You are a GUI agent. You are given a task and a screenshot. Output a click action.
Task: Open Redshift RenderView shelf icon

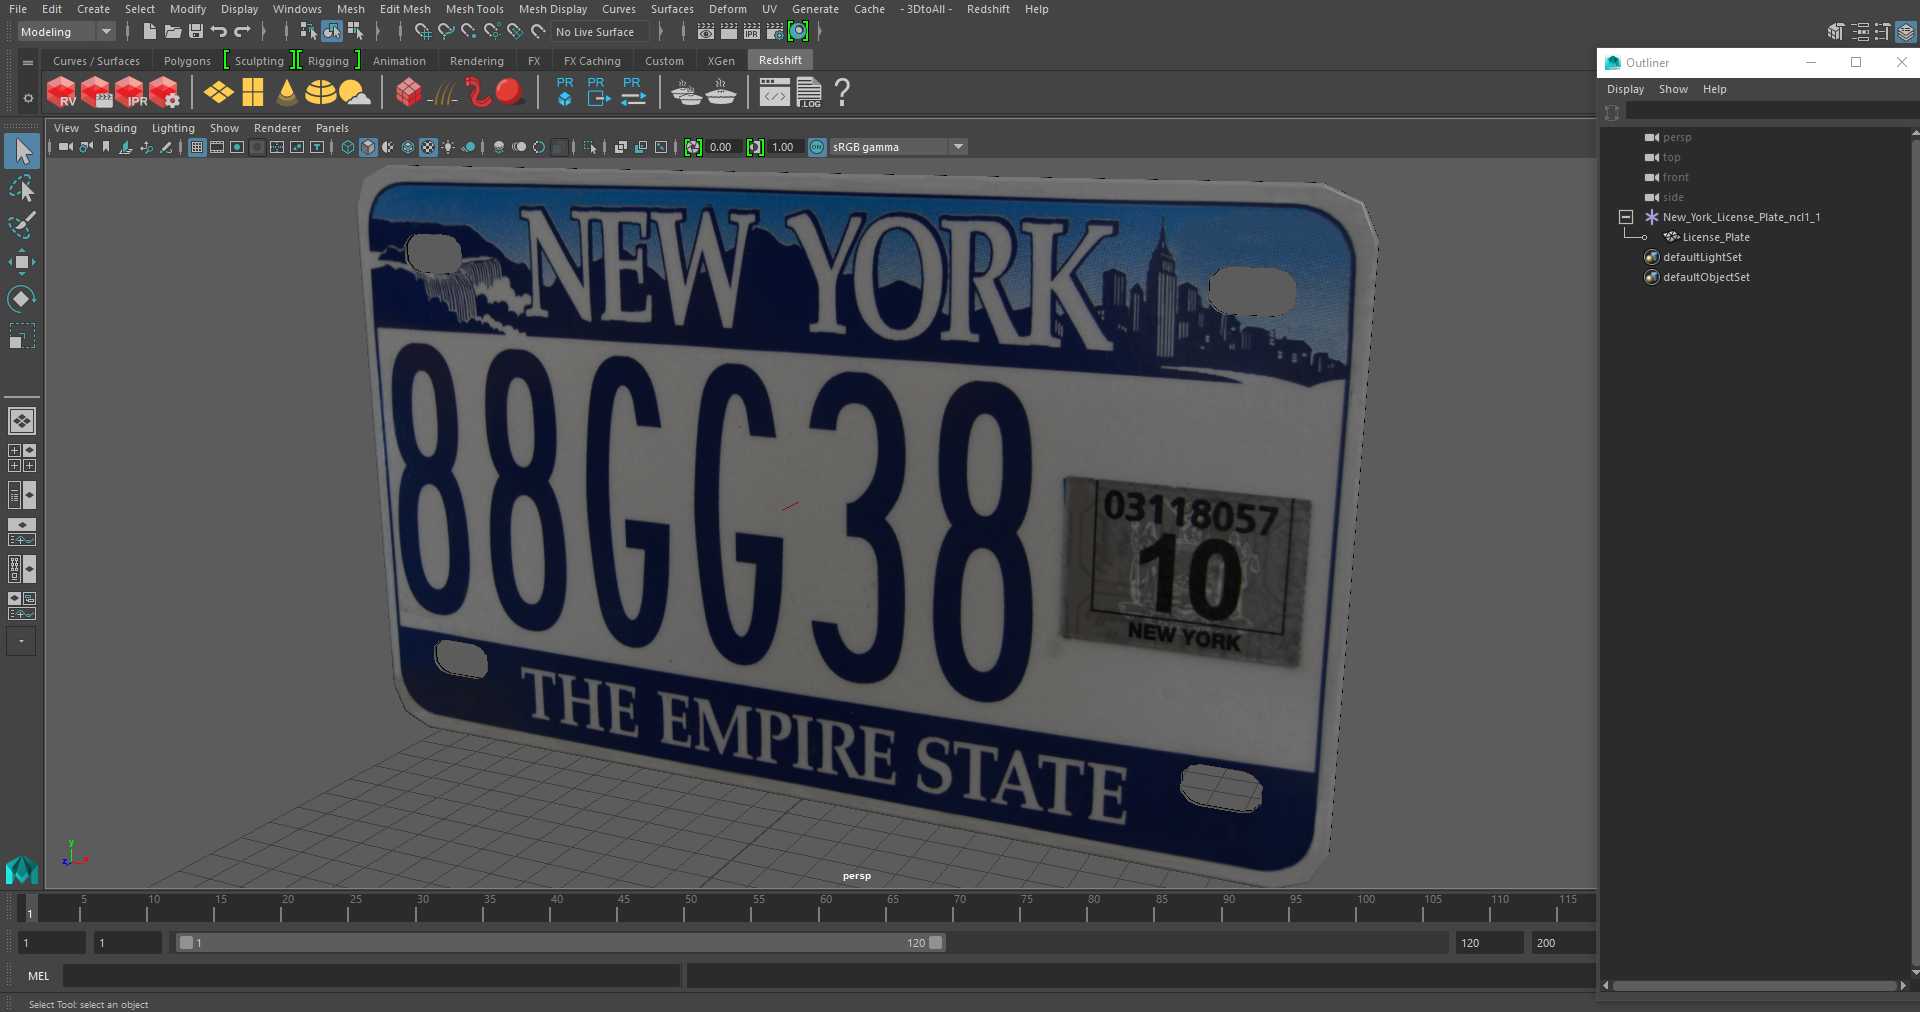pyautogui.click(x=62, y=93)
